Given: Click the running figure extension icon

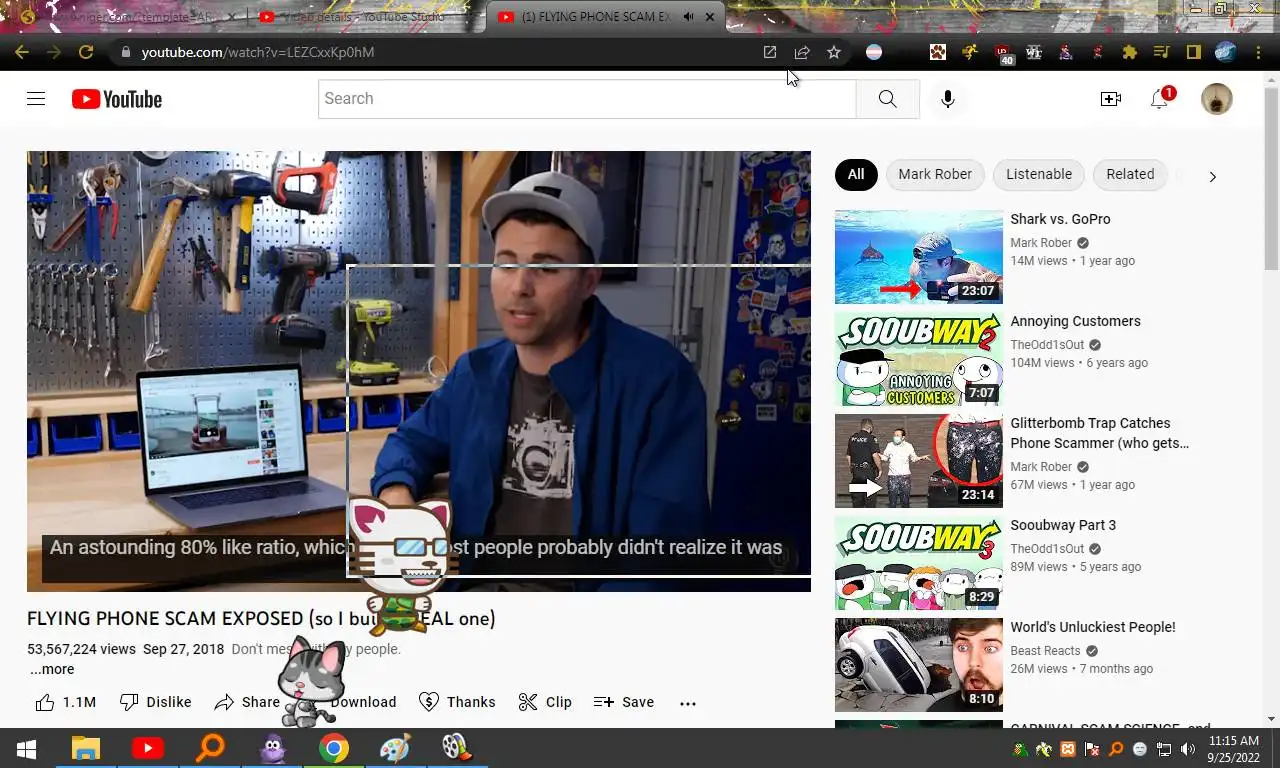Looking at the screenshot, I should tap(970, 52).
